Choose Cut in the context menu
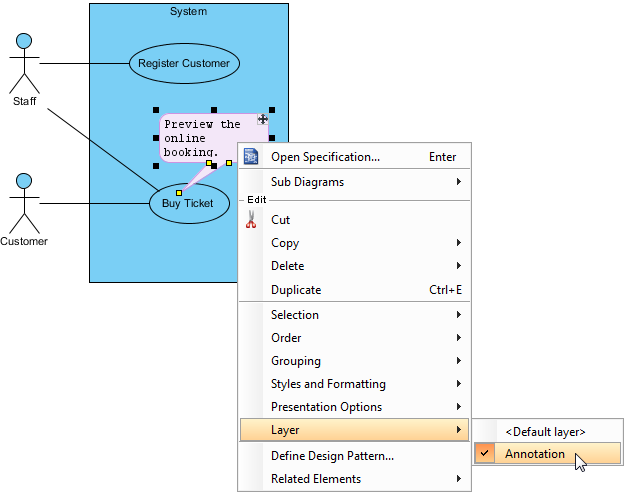This screenshot has width=626, height=494. (355, 220)
